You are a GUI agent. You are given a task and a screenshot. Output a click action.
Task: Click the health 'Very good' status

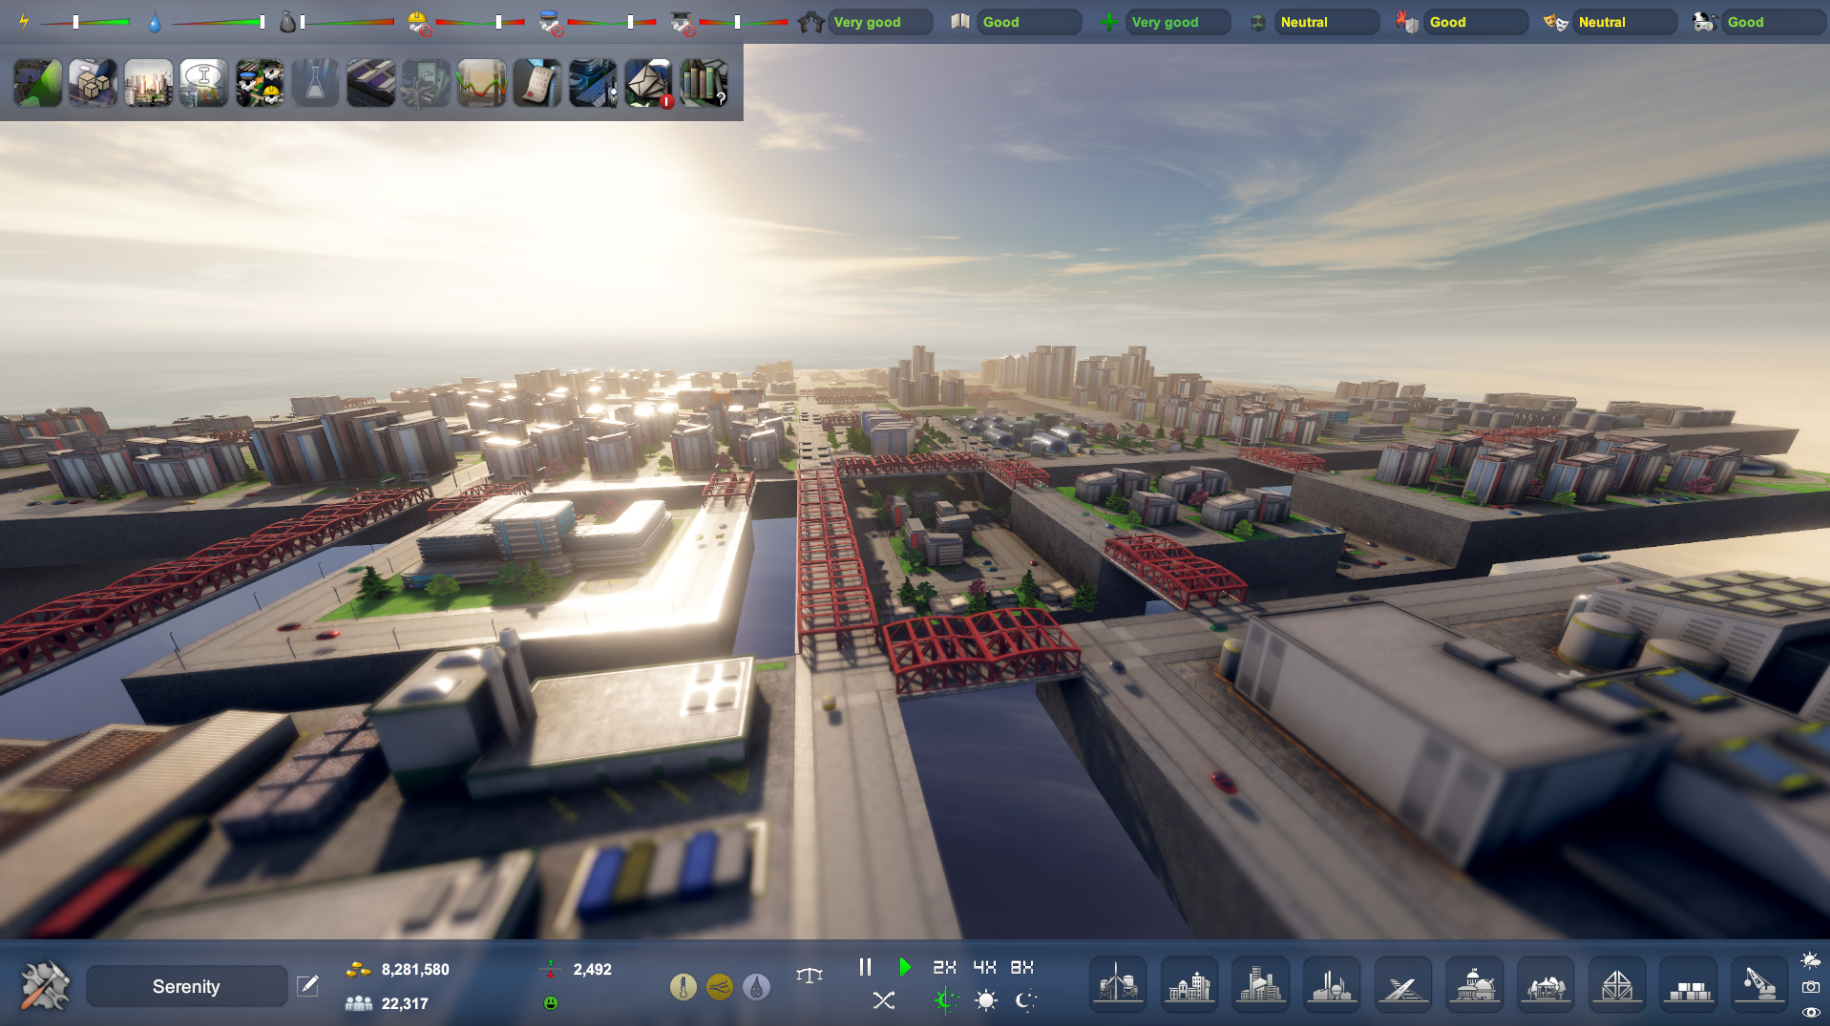coord(1178,22)
